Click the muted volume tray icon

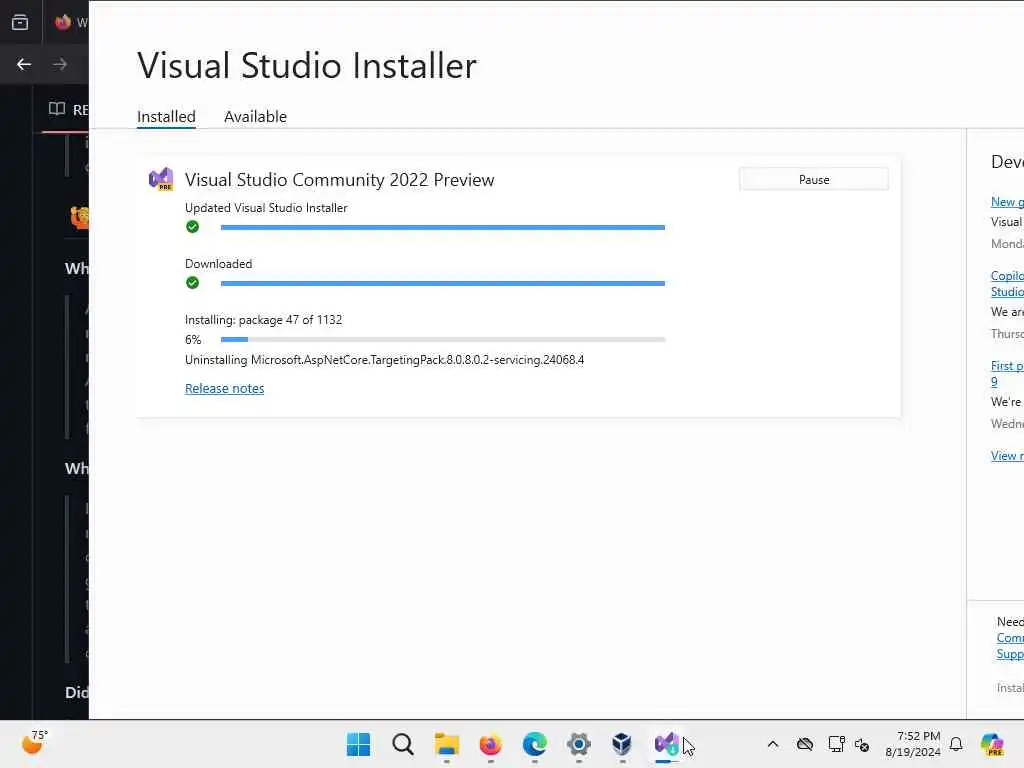[861, 744]
